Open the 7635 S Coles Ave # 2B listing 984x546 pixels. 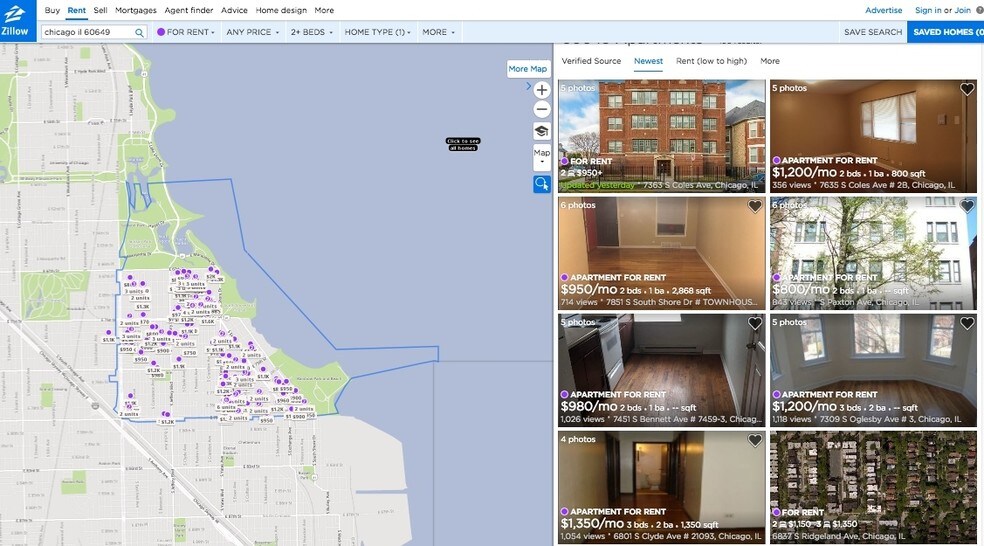874,136
